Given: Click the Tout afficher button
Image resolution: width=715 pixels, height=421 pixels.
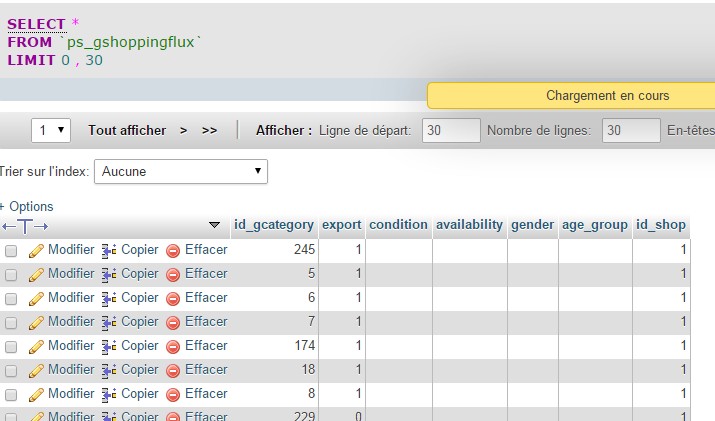Looking at the screenshot, I should point(126,130).
